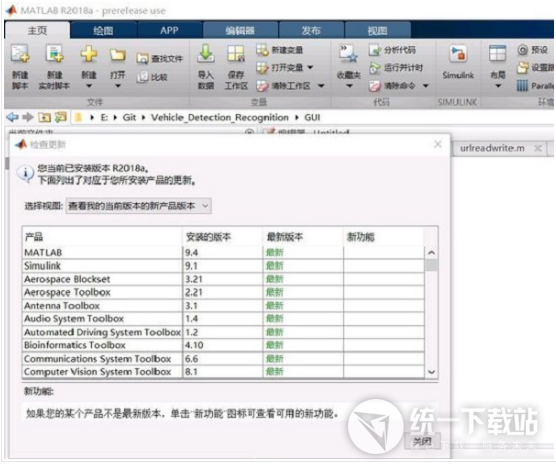
Task: Click Clear Workspace (清除工作区) icon
Action: [x=262, y=86]
